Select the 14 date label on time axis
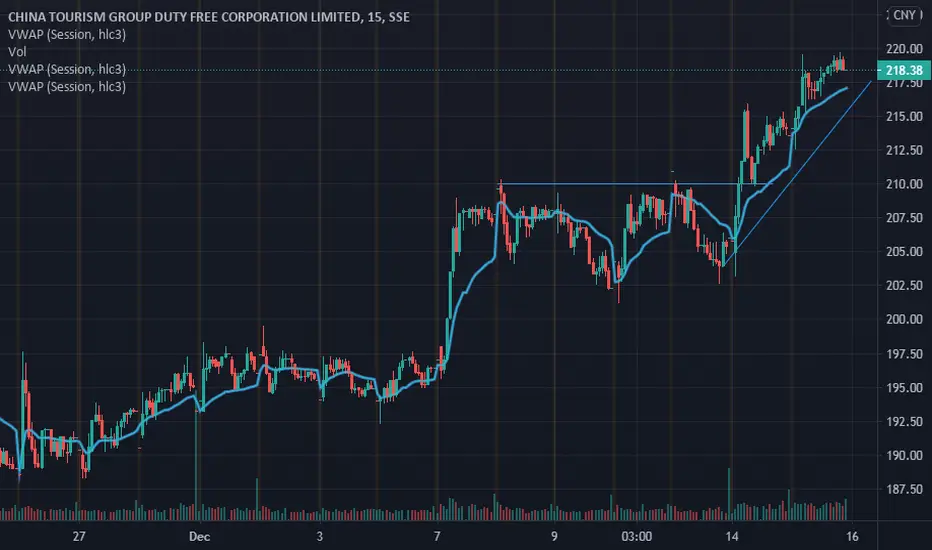This screenshot has width=932, height=550. tap(732, 536)
